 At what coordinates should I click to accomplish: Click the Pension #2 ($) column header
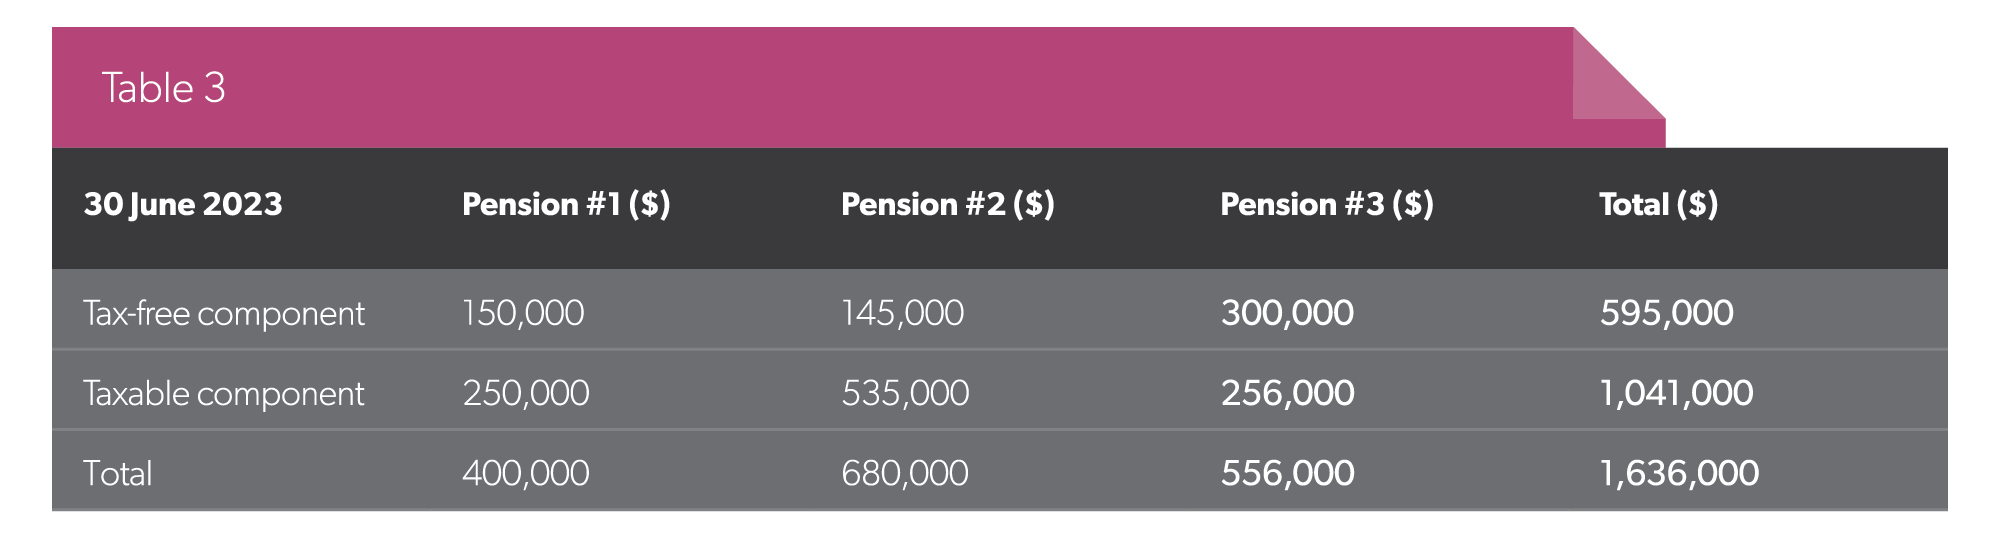(948, 204)
